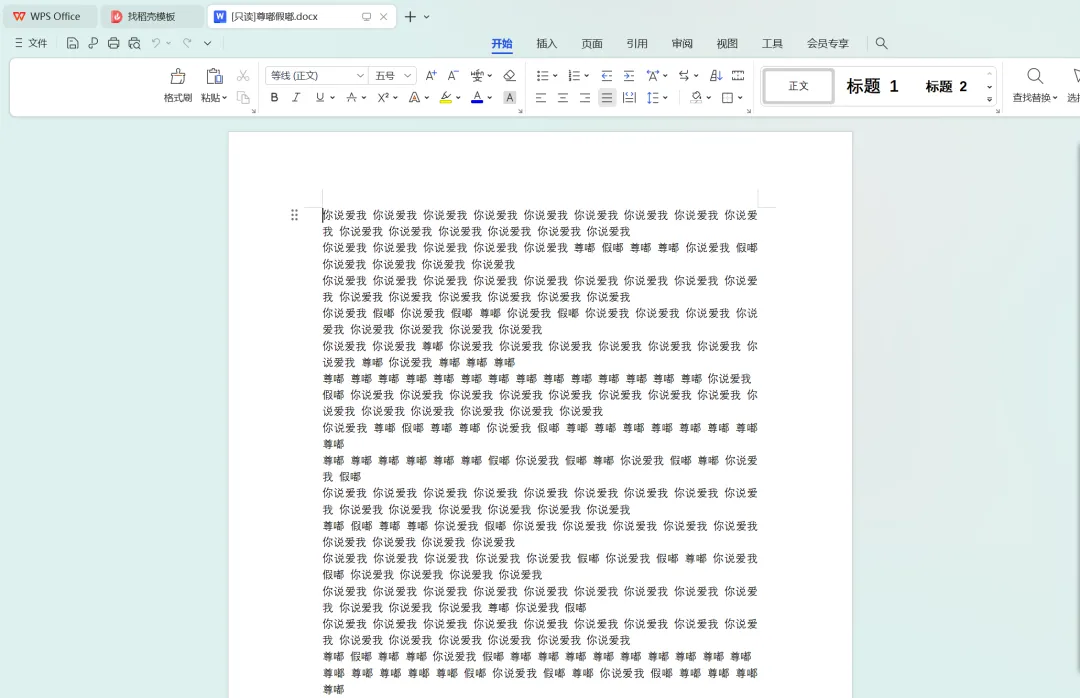This screenshot has height=698, width=1080.
Task: Toggle Superscript X² button
Action: click(384, 98)
